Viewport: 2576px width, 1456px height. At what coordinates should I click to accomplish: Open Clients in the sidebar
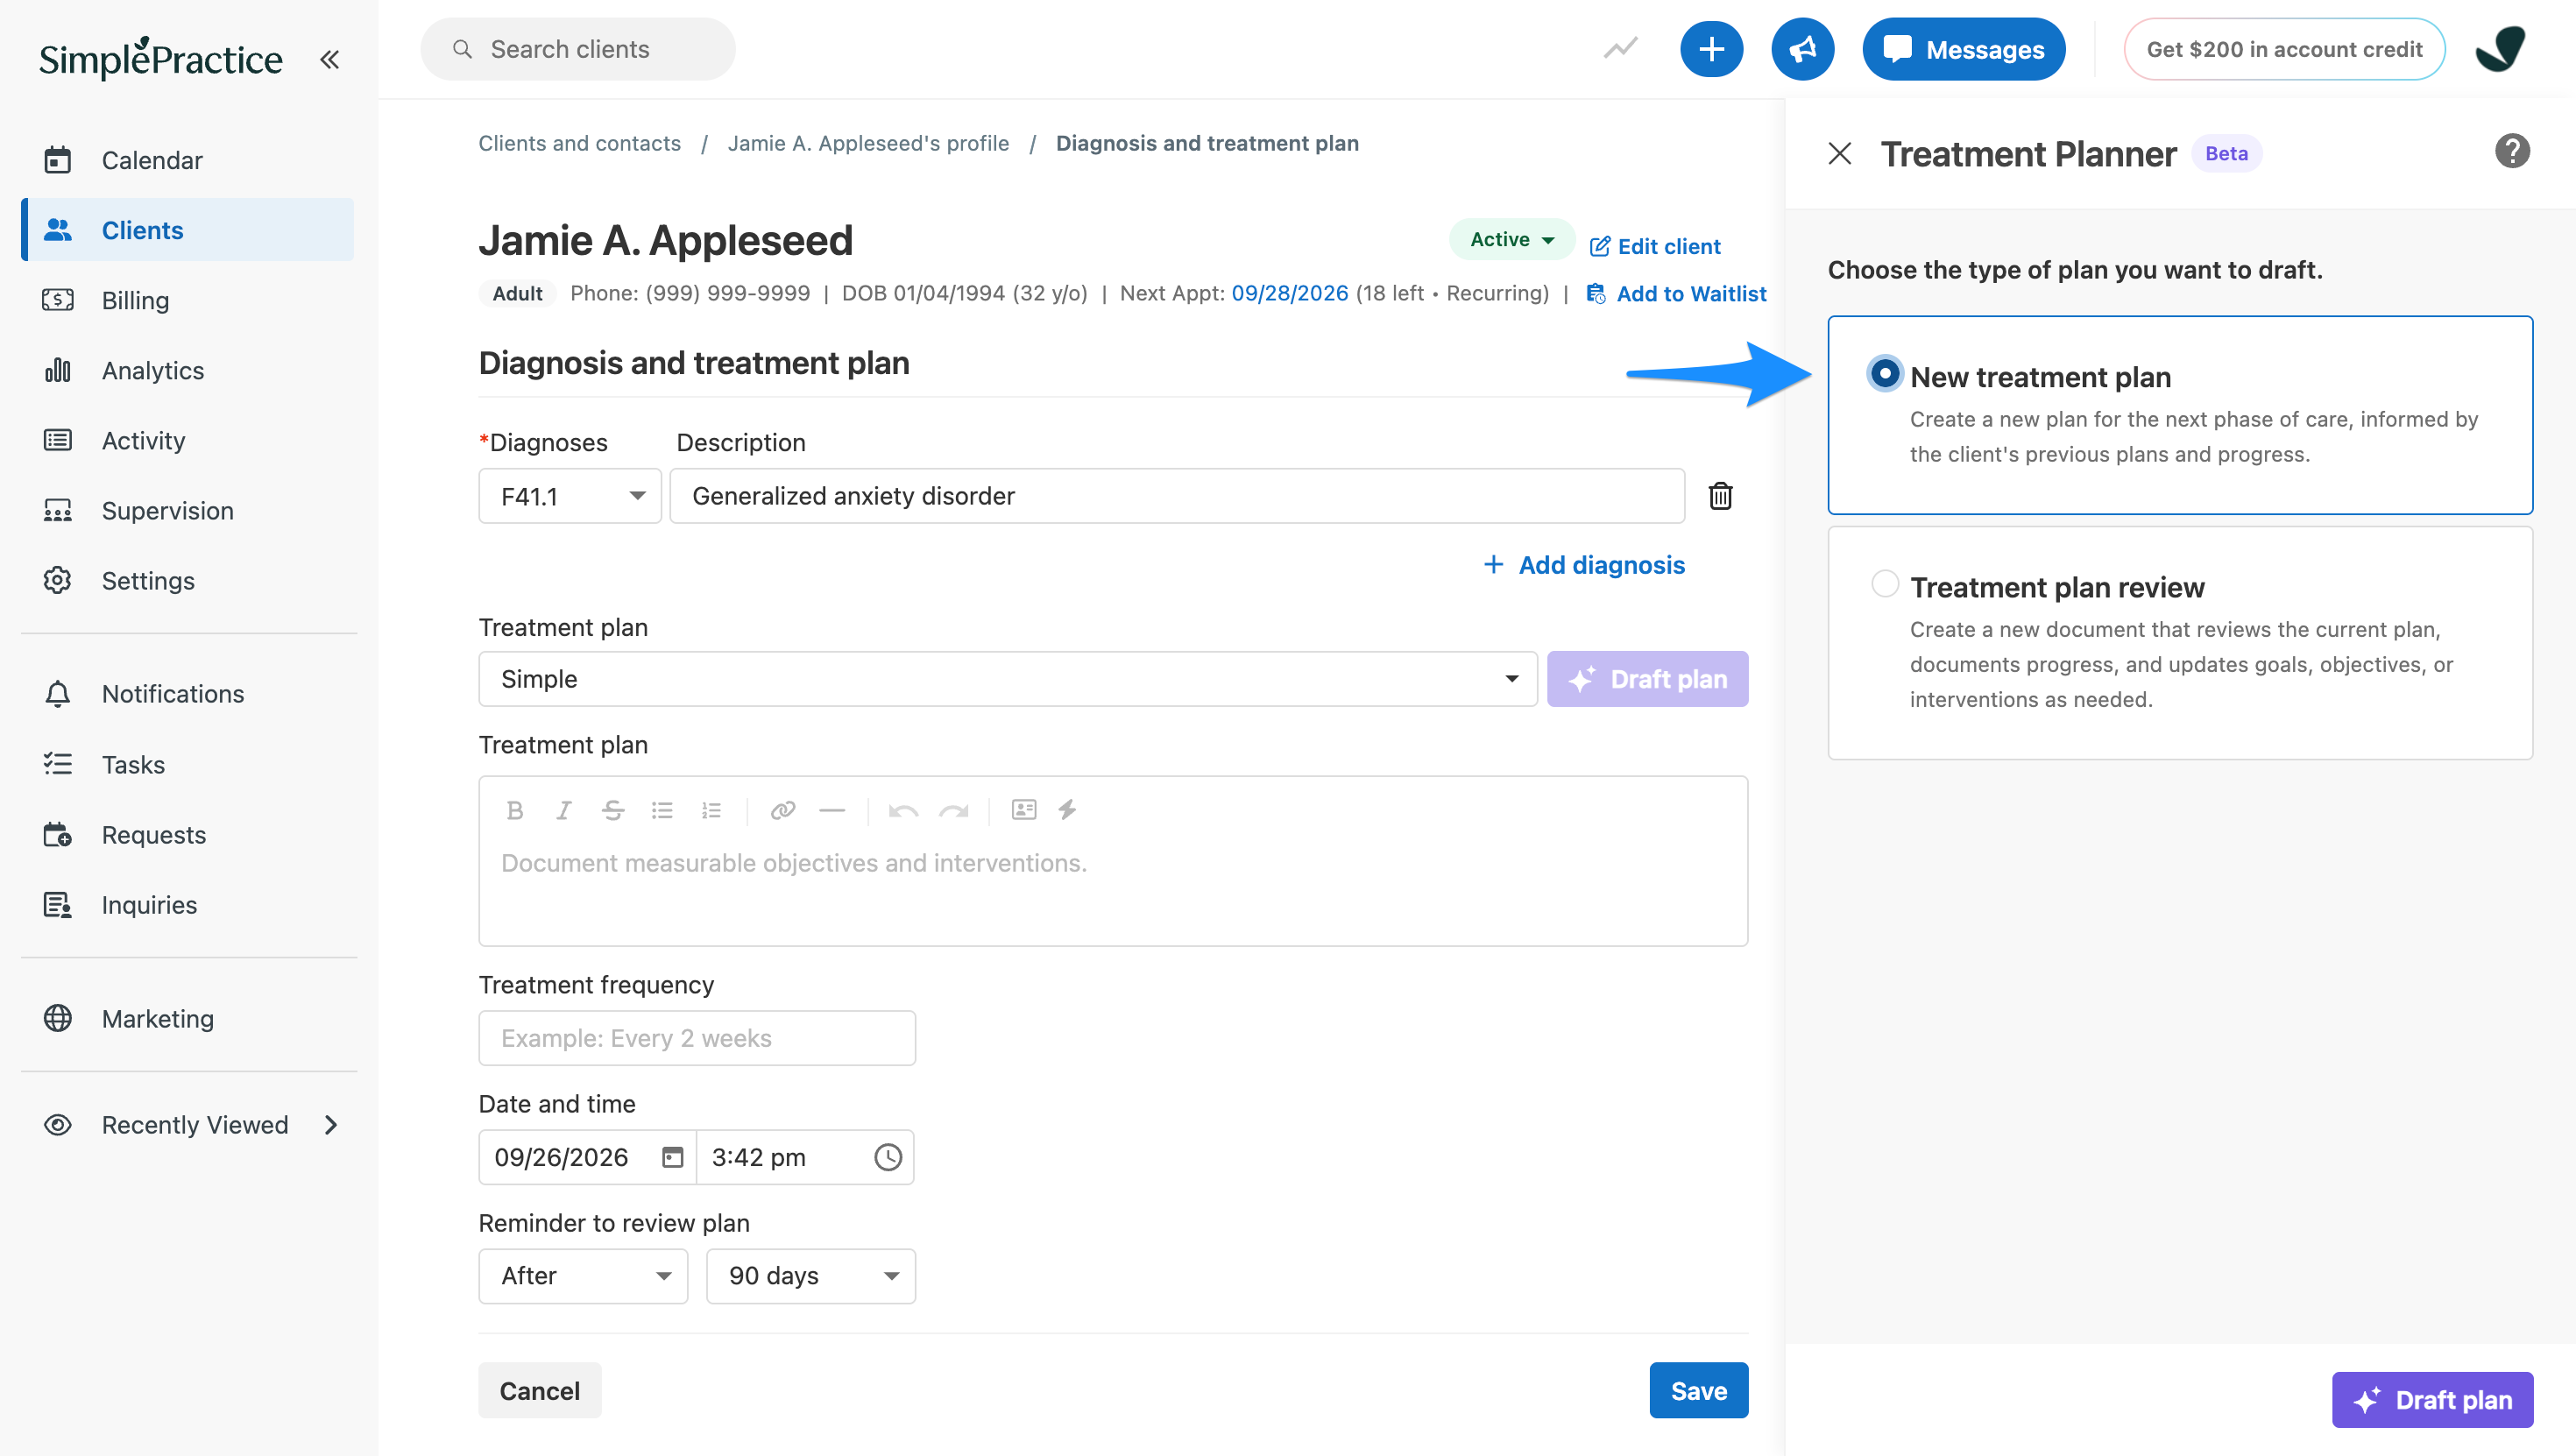(x=188, y=230)
